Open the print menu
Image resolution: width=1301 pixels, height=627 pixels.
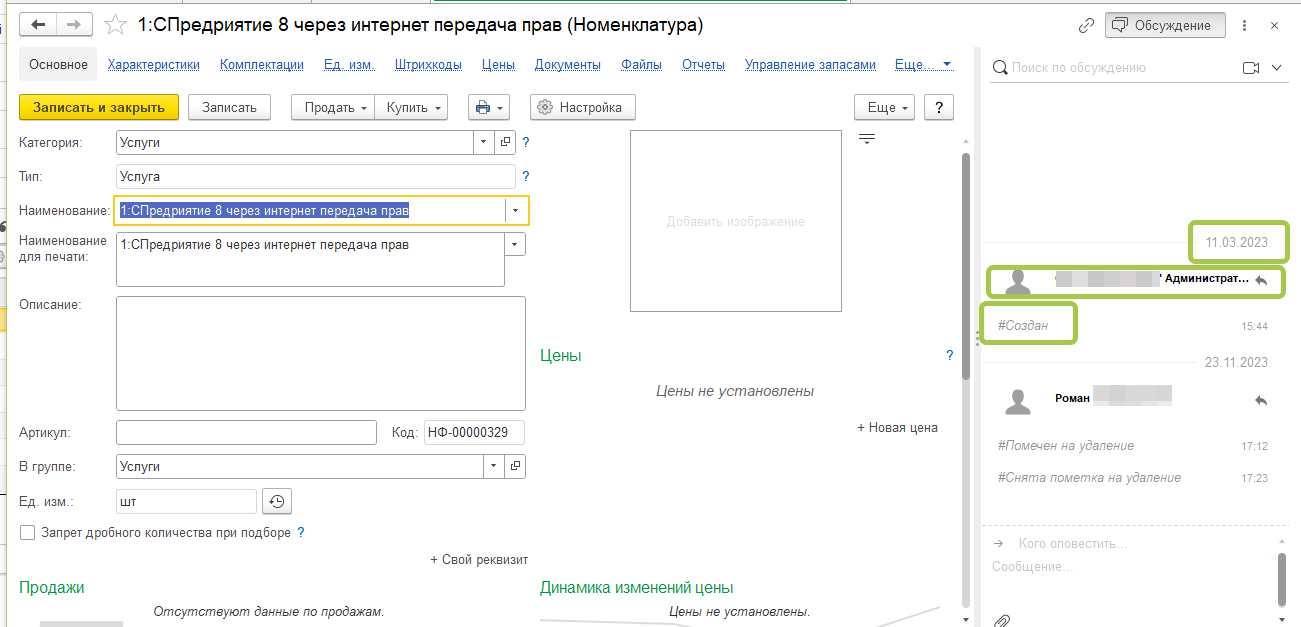click(x=489, y=108)
